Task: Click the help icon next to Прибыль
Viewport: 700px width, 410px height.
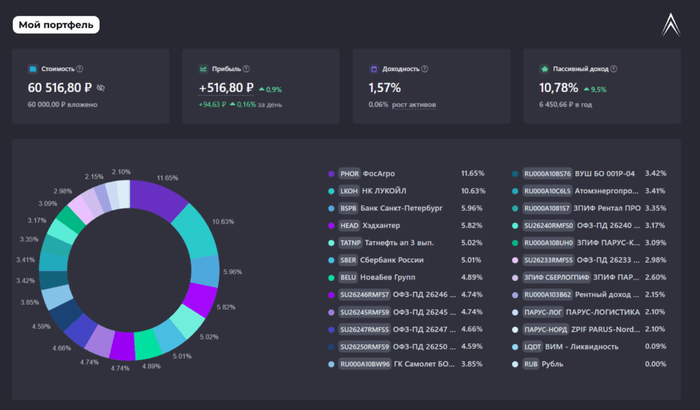Action: 246,69
